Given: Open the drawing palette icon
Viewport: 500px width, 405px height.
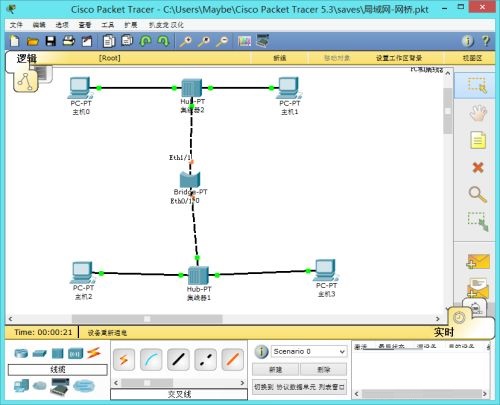Looking at the screenshot, I should (x=244, y=41).
